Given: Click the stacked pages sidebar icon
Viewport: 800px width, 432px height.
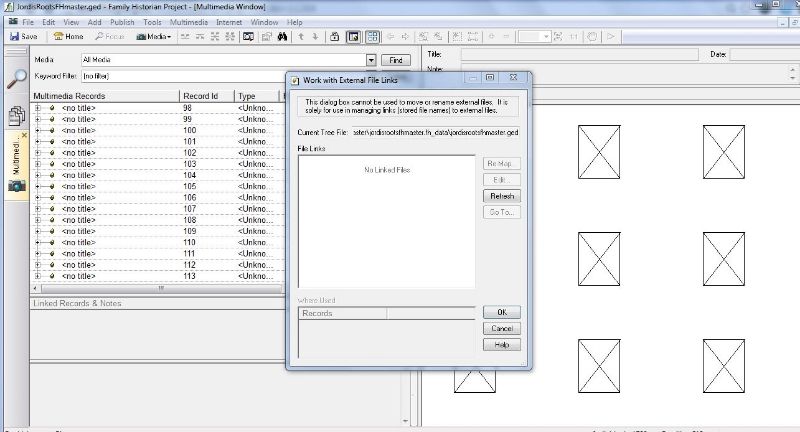Looking at the screenshot, I should [17, 115].
